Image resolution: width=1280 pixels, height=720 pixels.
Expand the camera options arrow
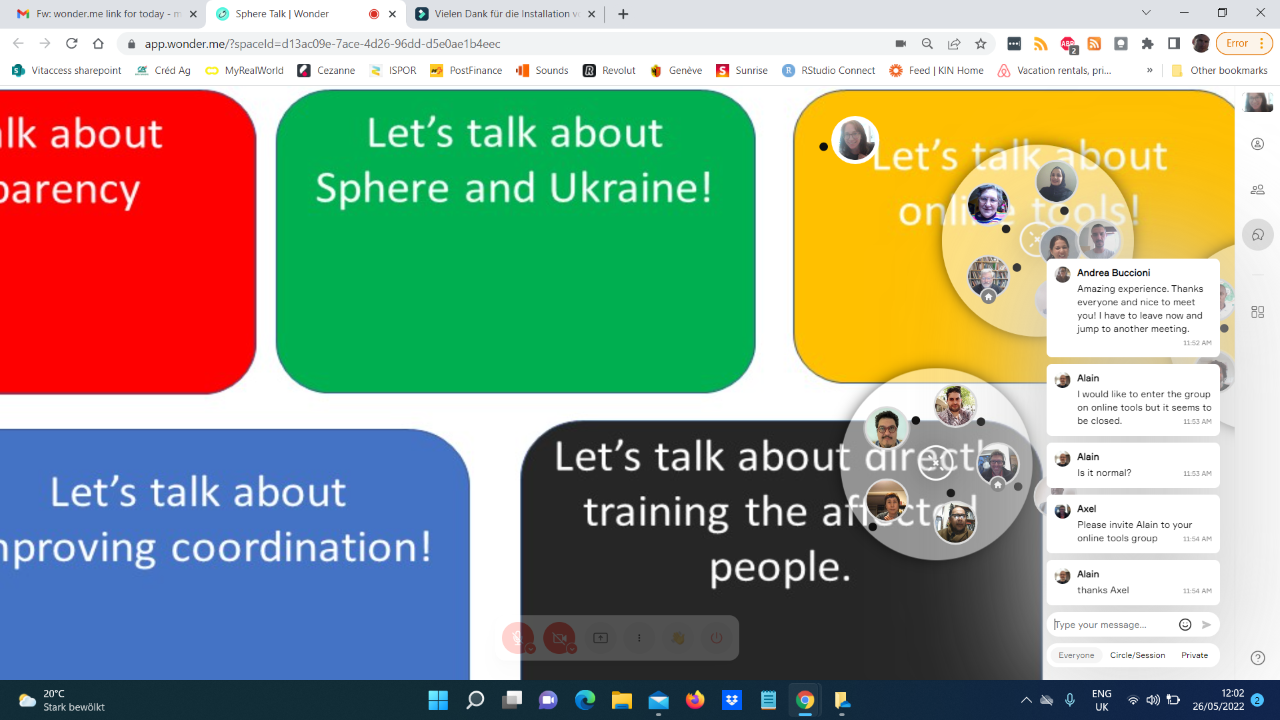[x=572, y=650]
